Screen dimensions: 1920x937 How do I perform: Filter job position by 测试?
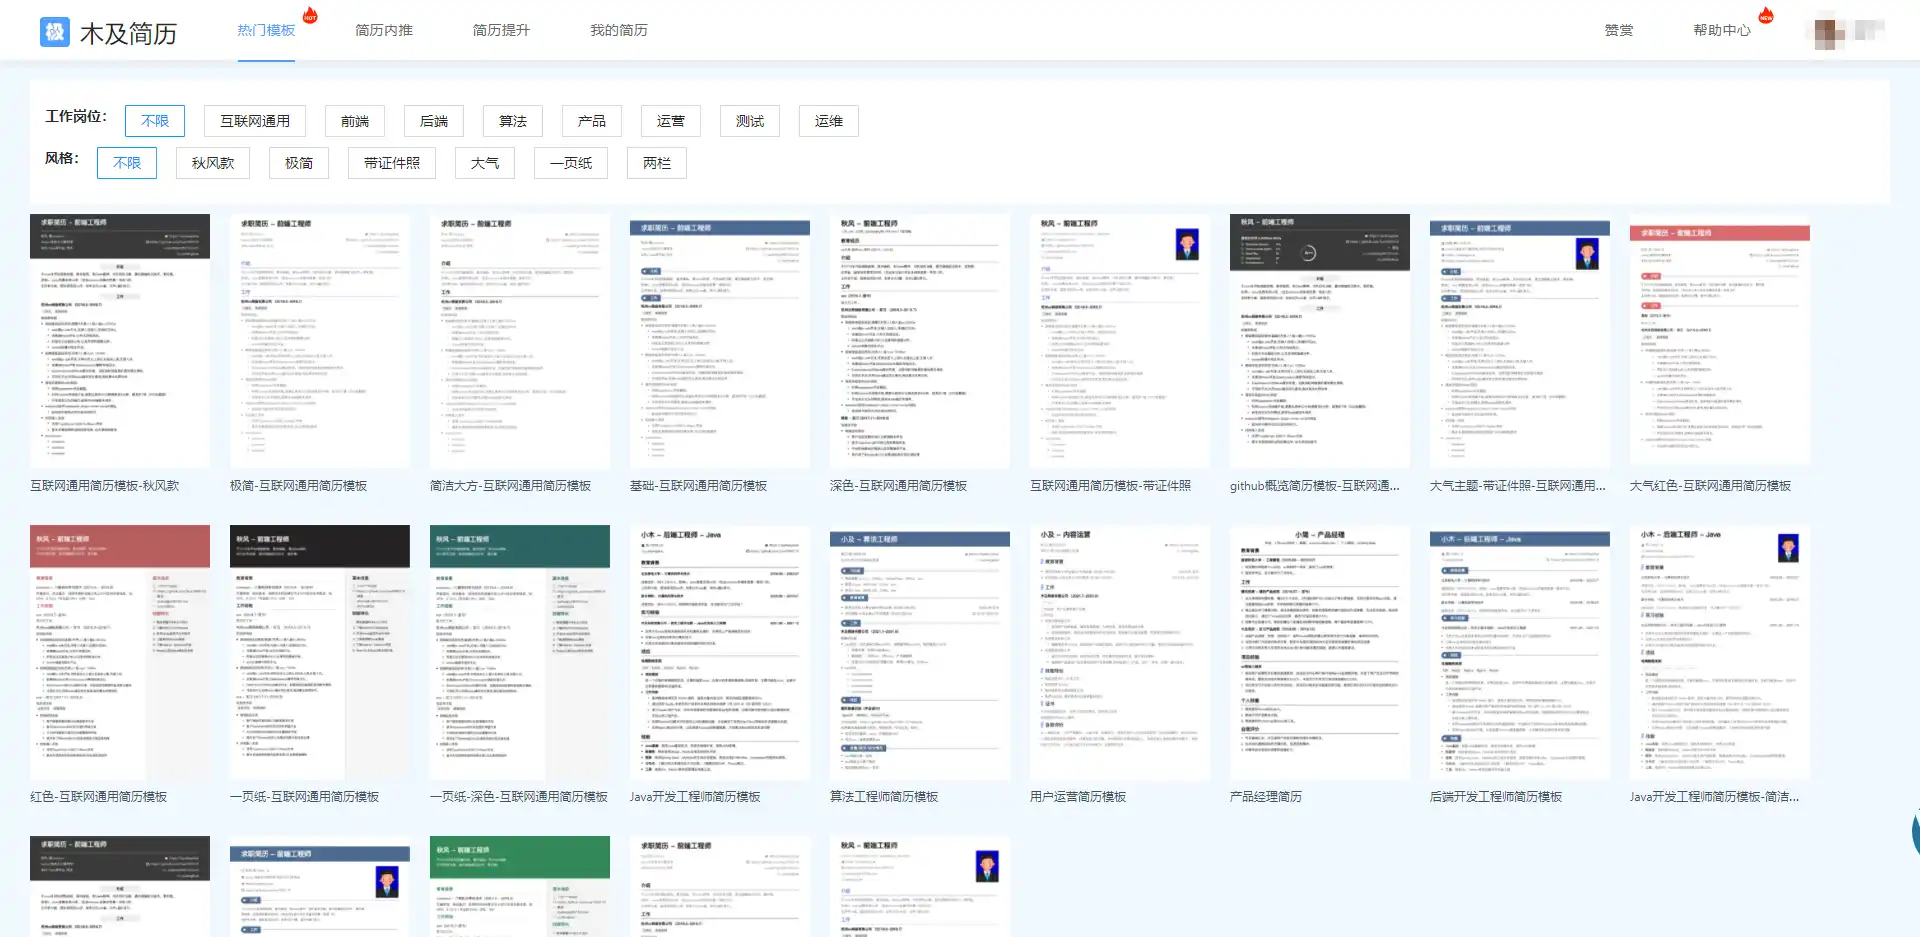tap(750, 121)
